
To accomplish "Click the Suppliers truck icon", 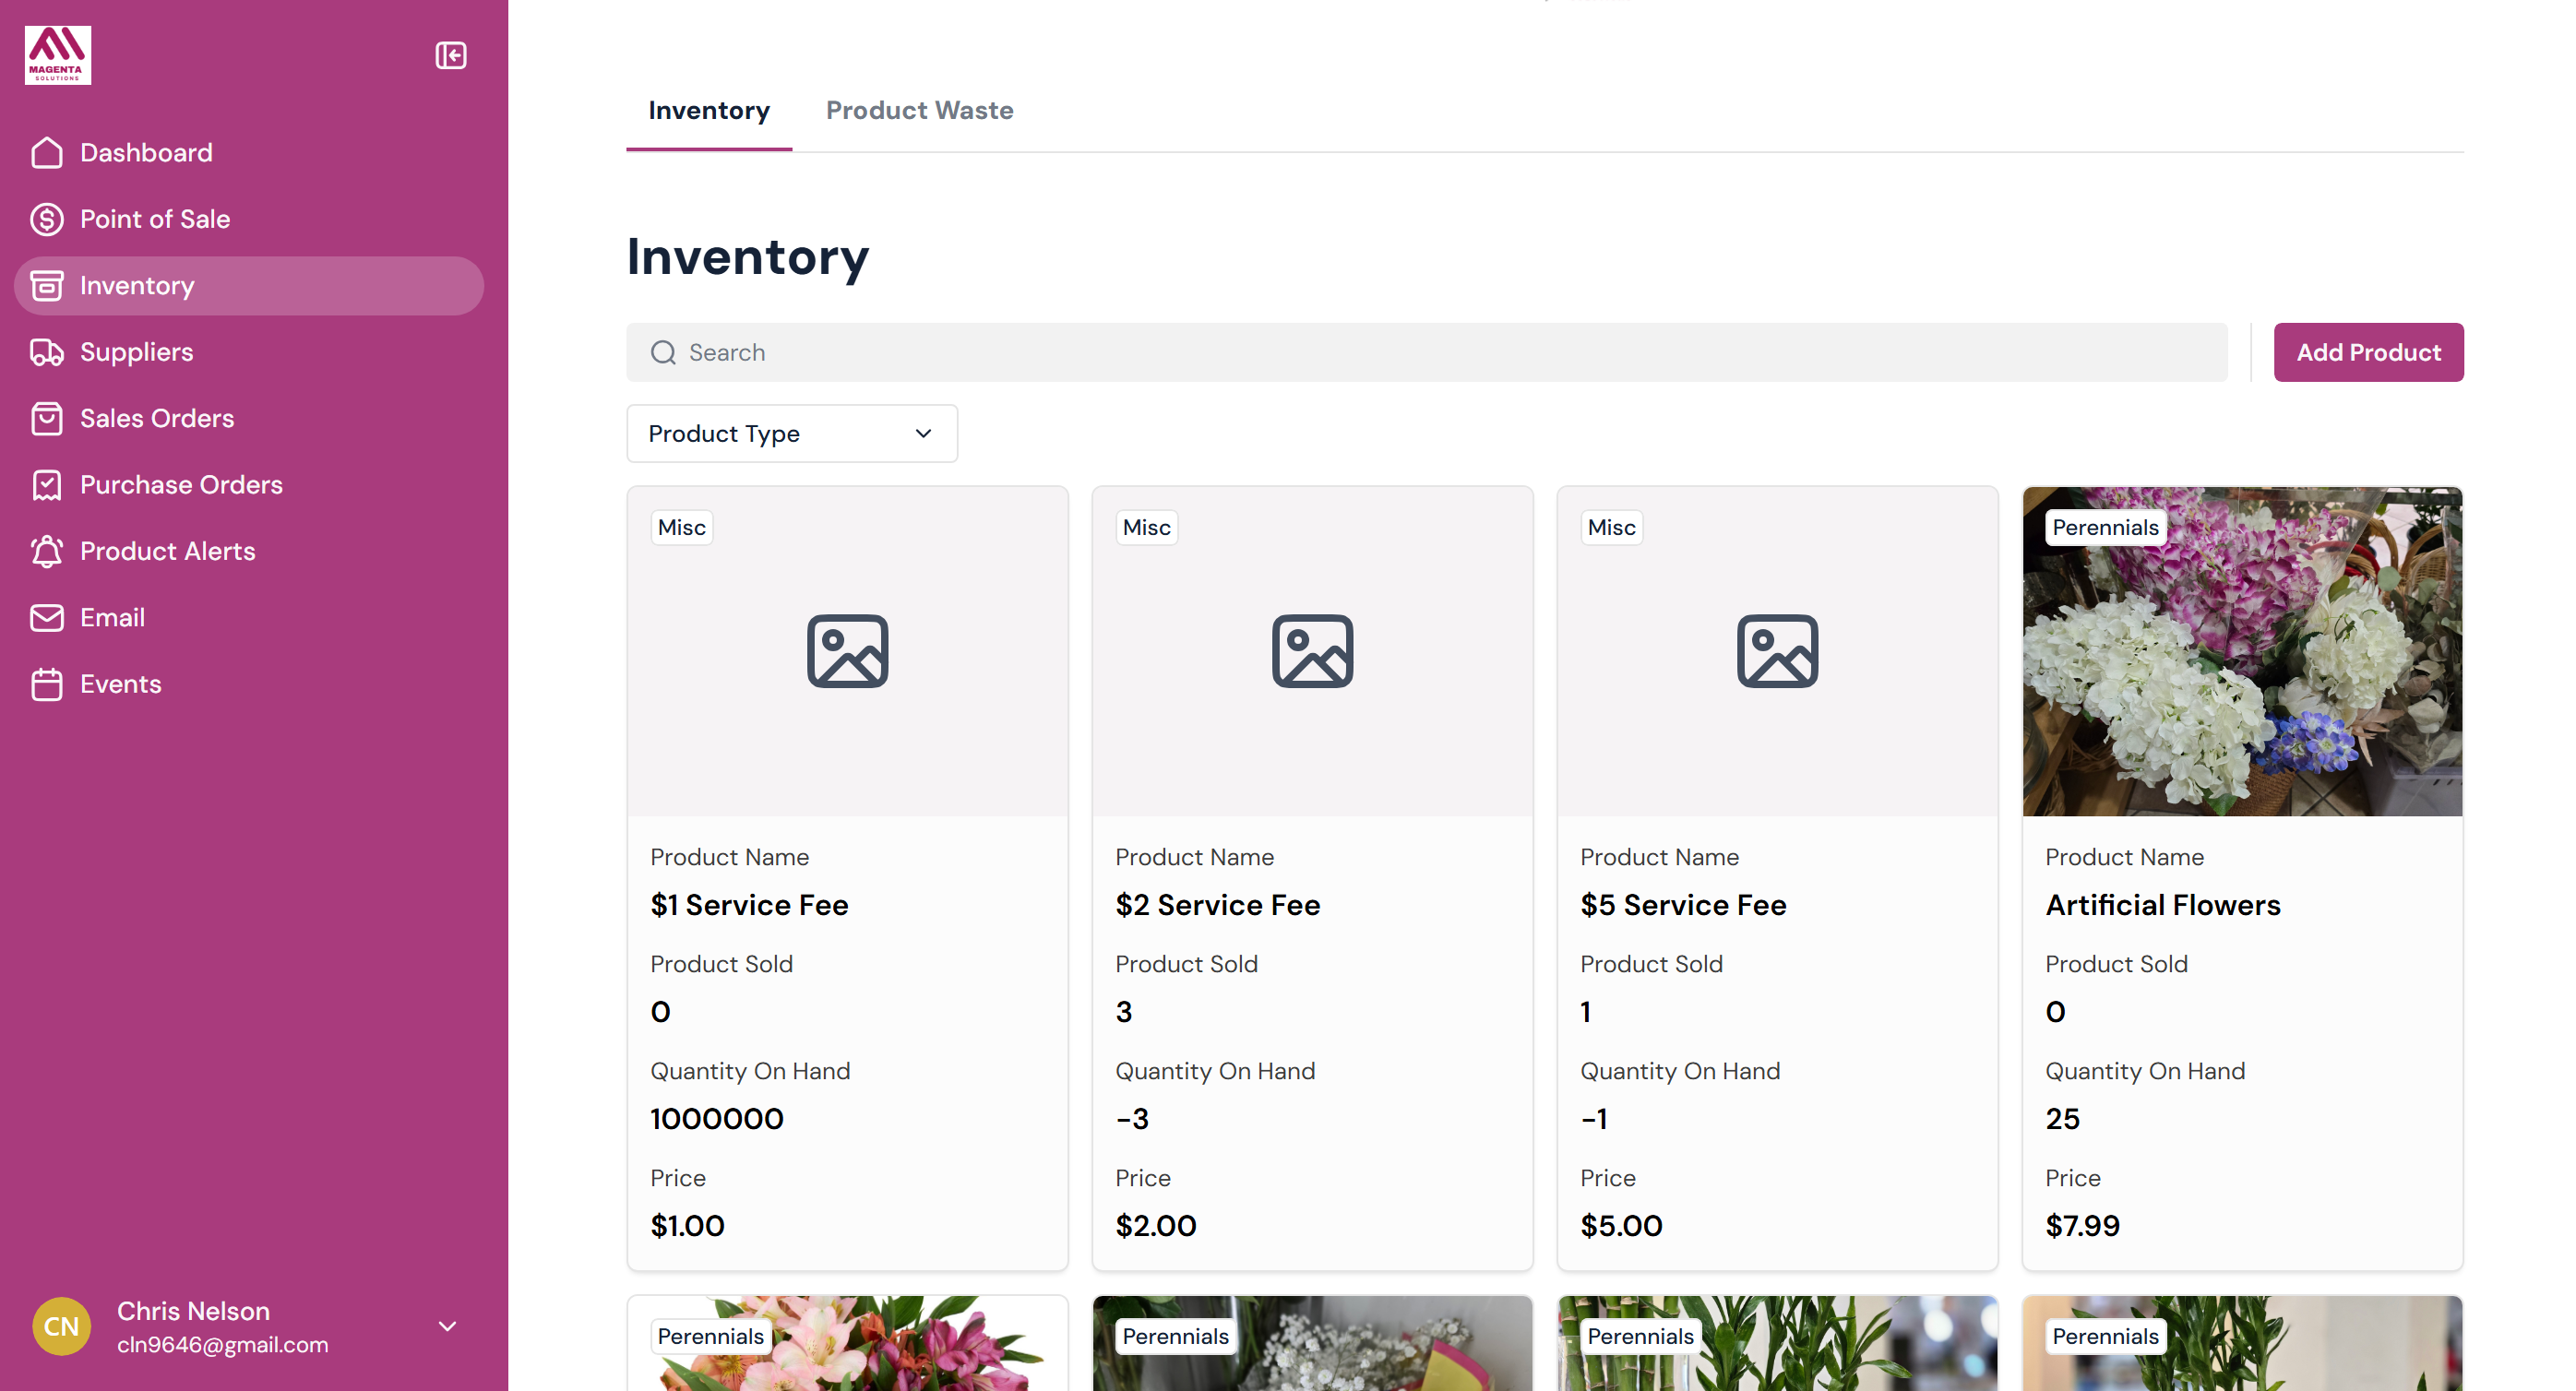I will [x=47, y=352].
